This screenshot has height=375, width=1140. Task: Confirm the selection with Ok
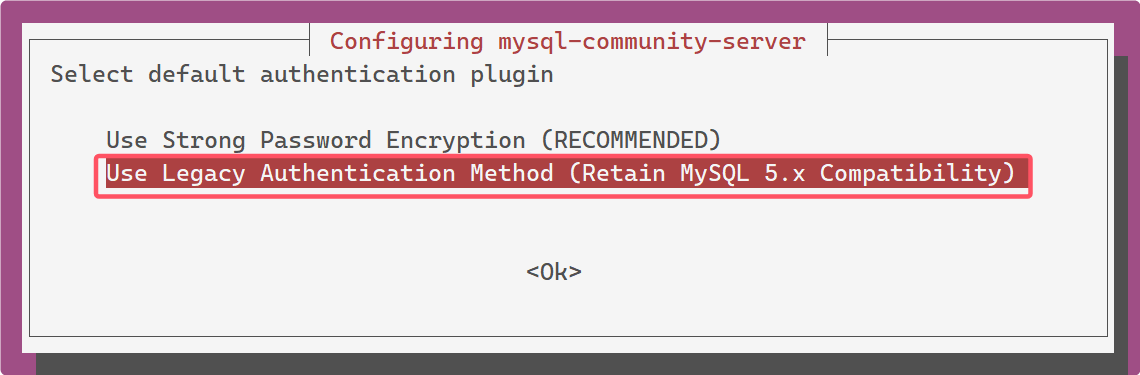554,272
